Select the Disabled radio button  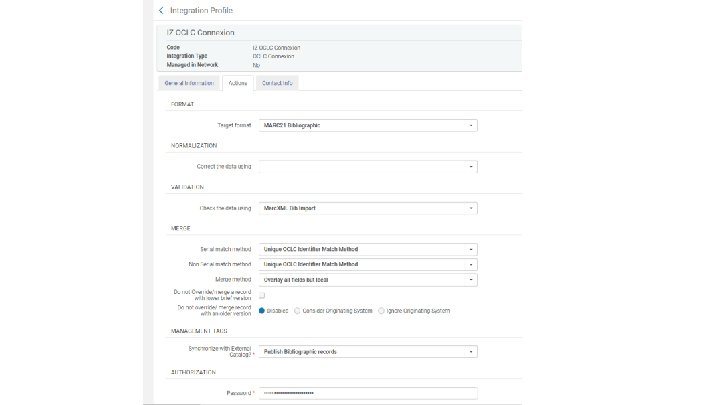[x=262, y=311]
